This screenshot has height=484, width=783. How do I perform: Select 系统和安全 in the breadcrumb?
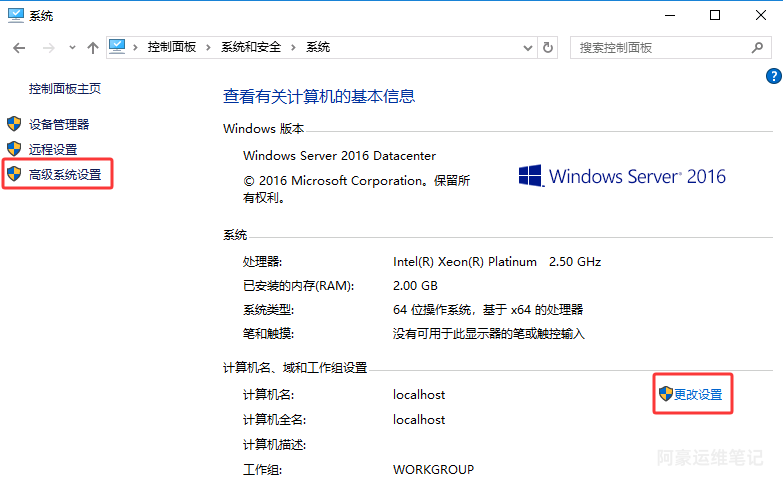point(251,47)
